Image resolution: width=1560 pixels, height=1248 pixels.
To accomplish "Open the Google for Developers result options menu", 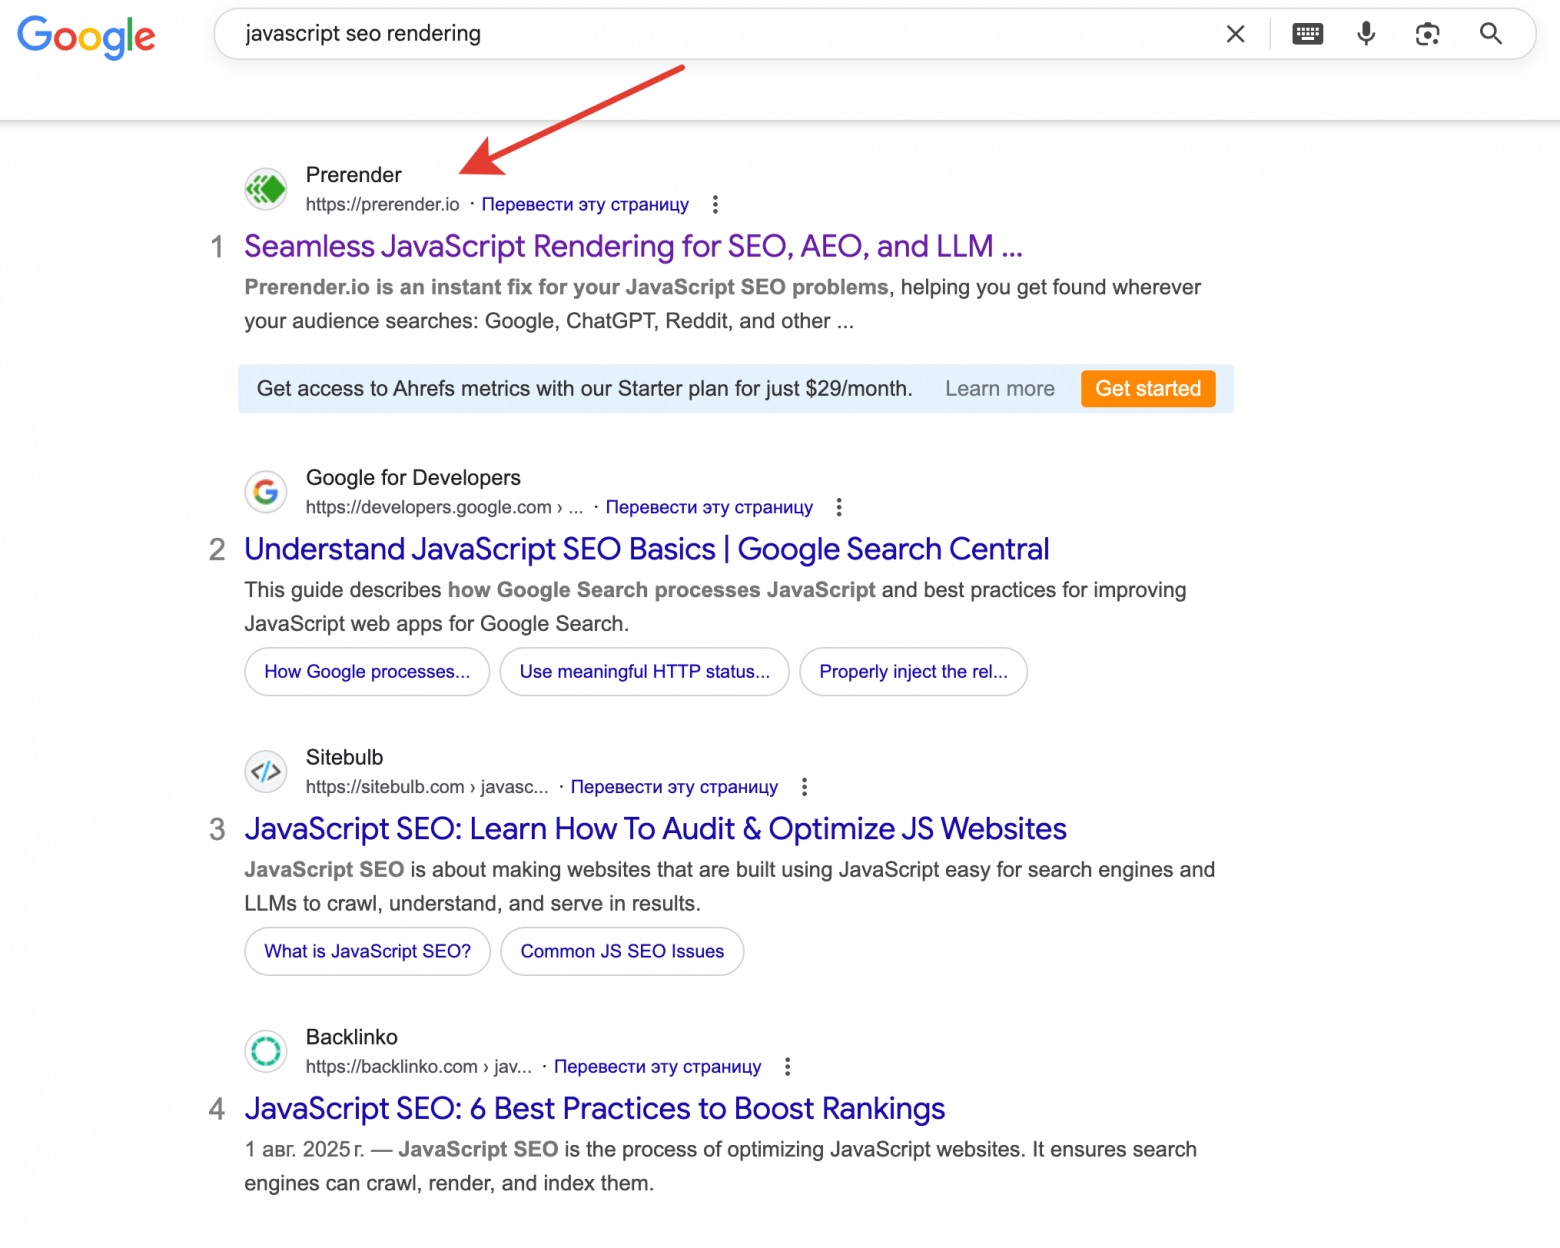I will pos(839,507).
